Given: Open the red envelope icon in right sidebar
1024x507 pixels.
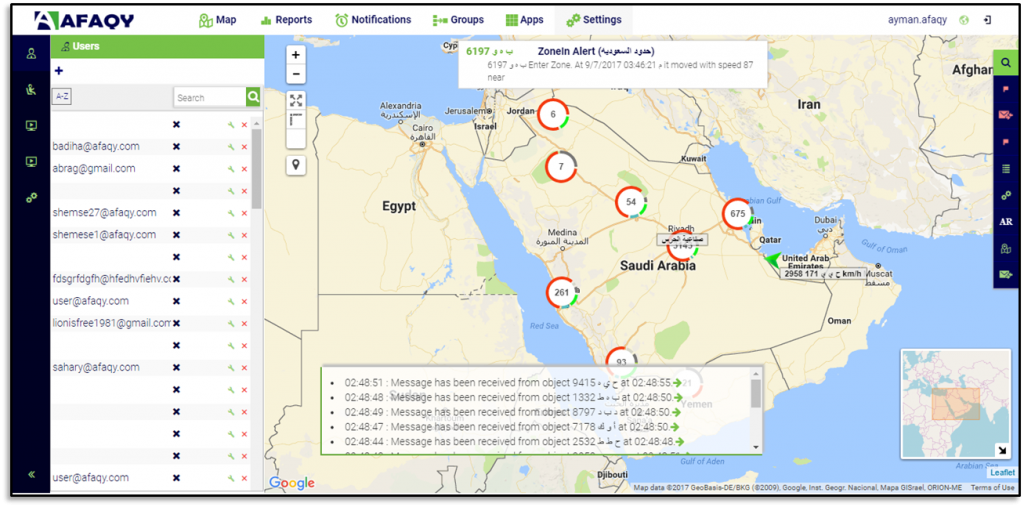Looking at the screenshot, I should tap(1006, 116).
